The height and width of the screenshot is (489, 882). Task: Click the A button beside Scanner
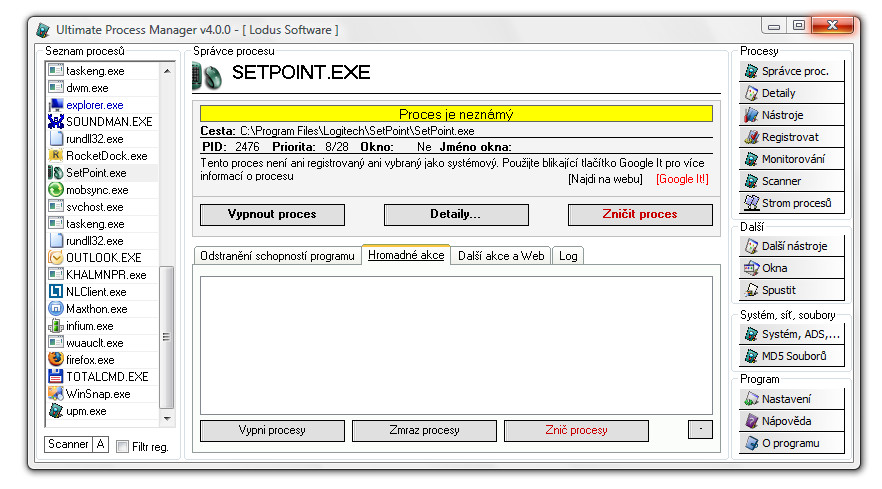tap(100, 444)
